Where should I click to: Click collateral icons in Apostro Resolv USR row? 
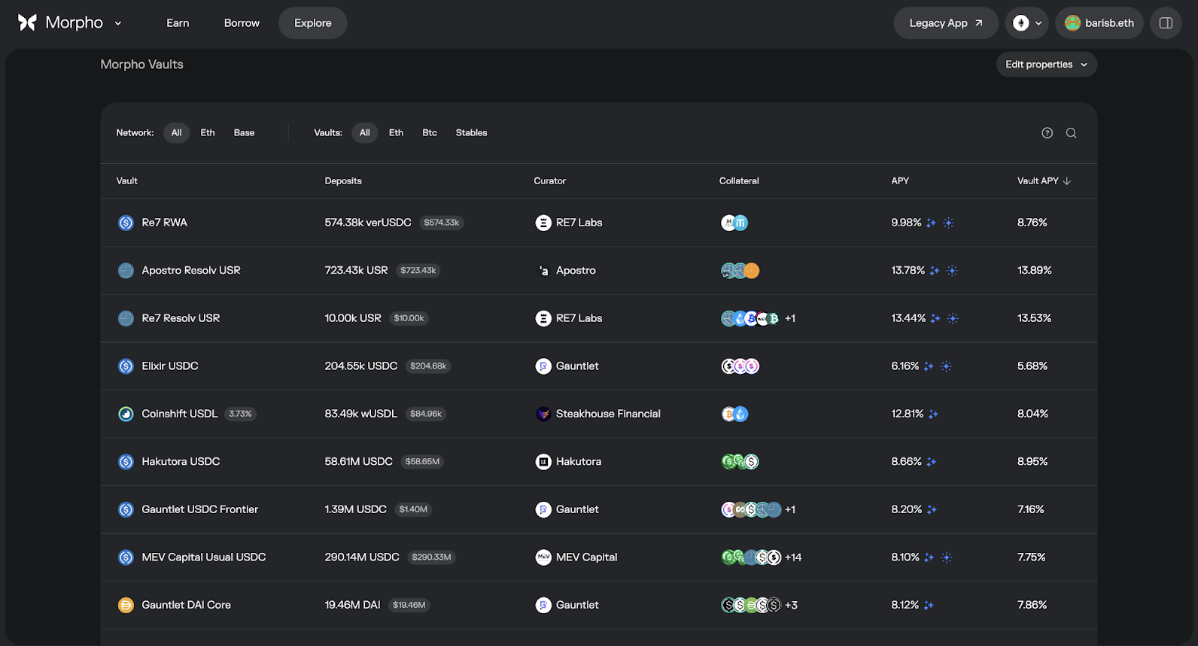740,270
